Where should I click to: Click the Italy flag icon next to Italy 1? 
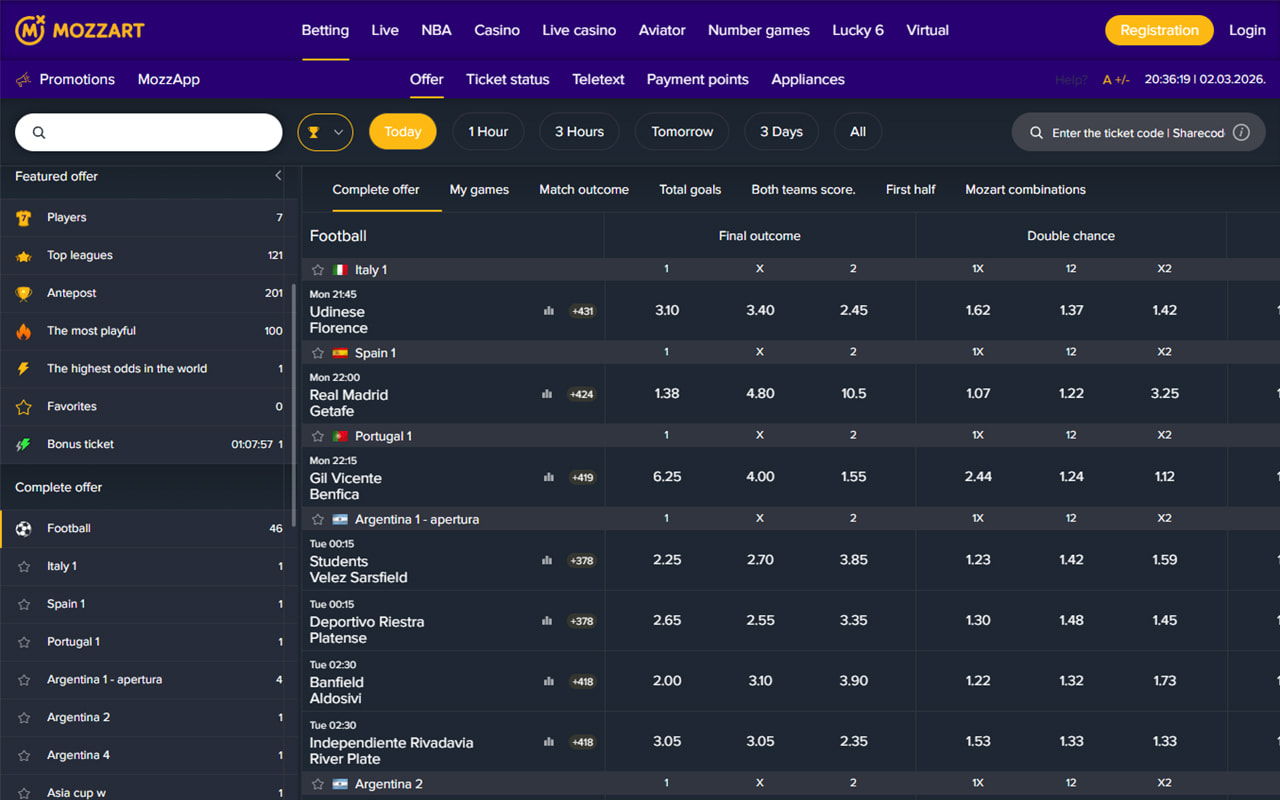click(340, 270)
